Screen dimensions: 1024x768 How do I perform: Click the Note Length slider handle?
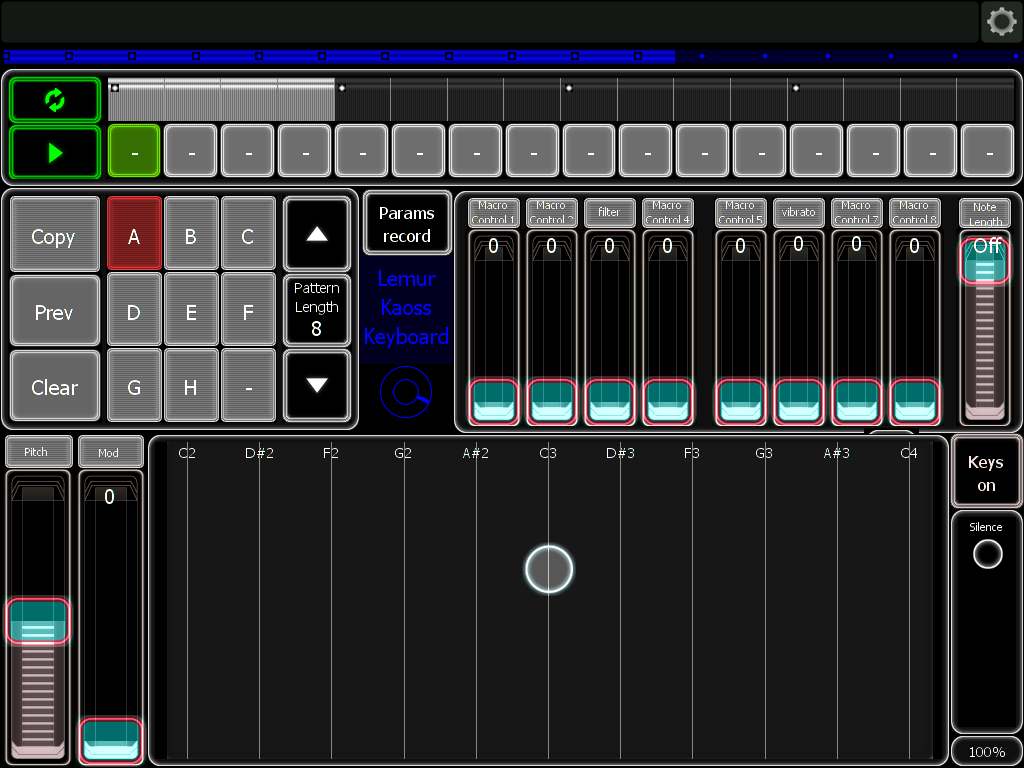(x=985, y=262)
